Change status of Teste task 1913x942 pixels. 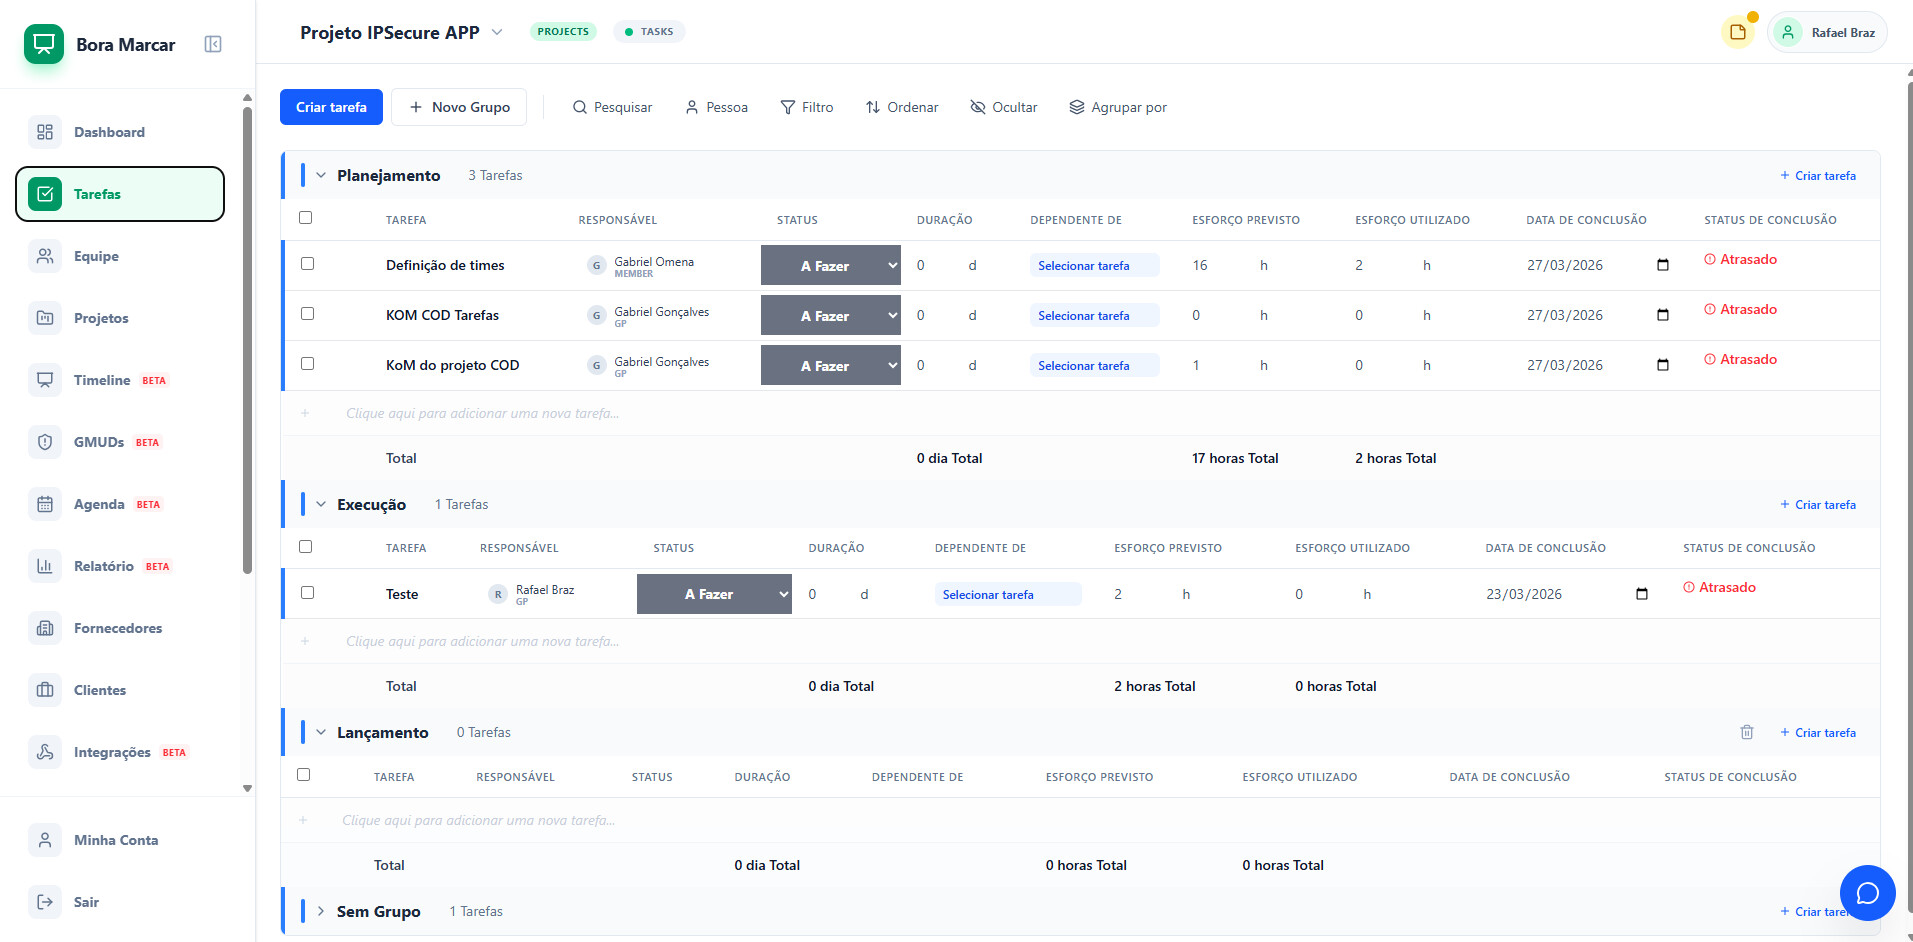click(x=714, y=594)
